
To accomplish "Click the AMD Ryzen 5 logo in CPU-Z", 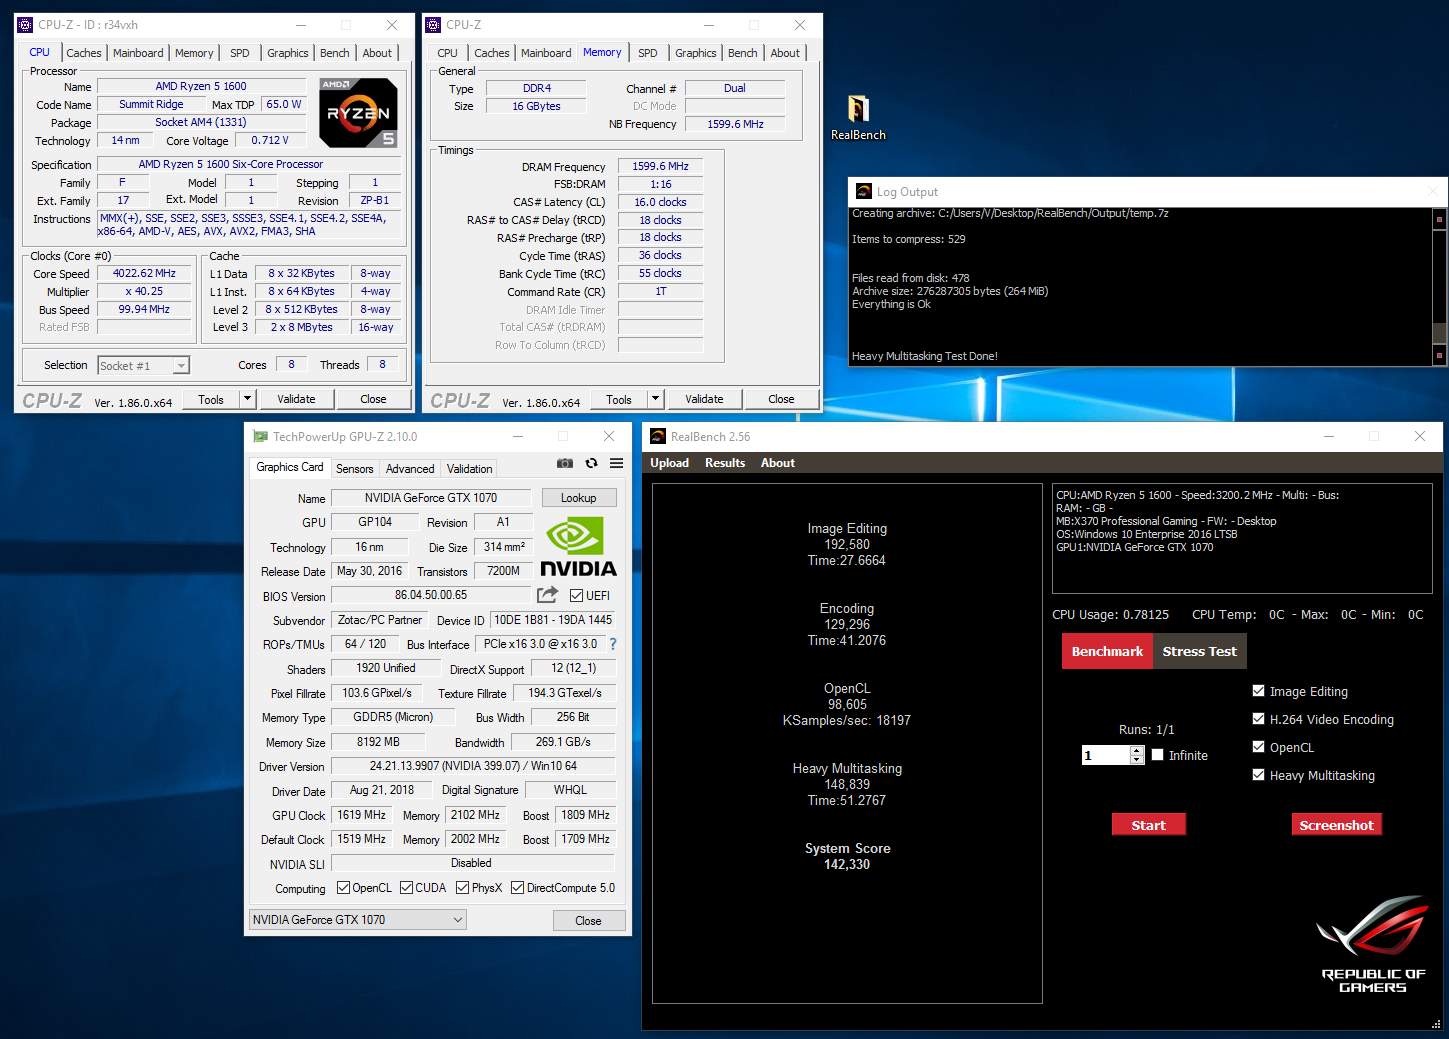I will tap(359, 113).
